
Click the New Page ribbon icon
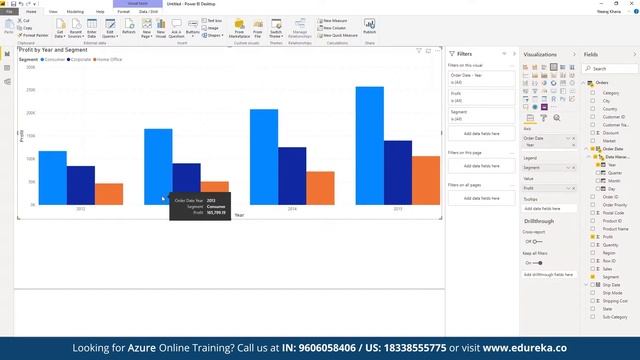(147, 28)
